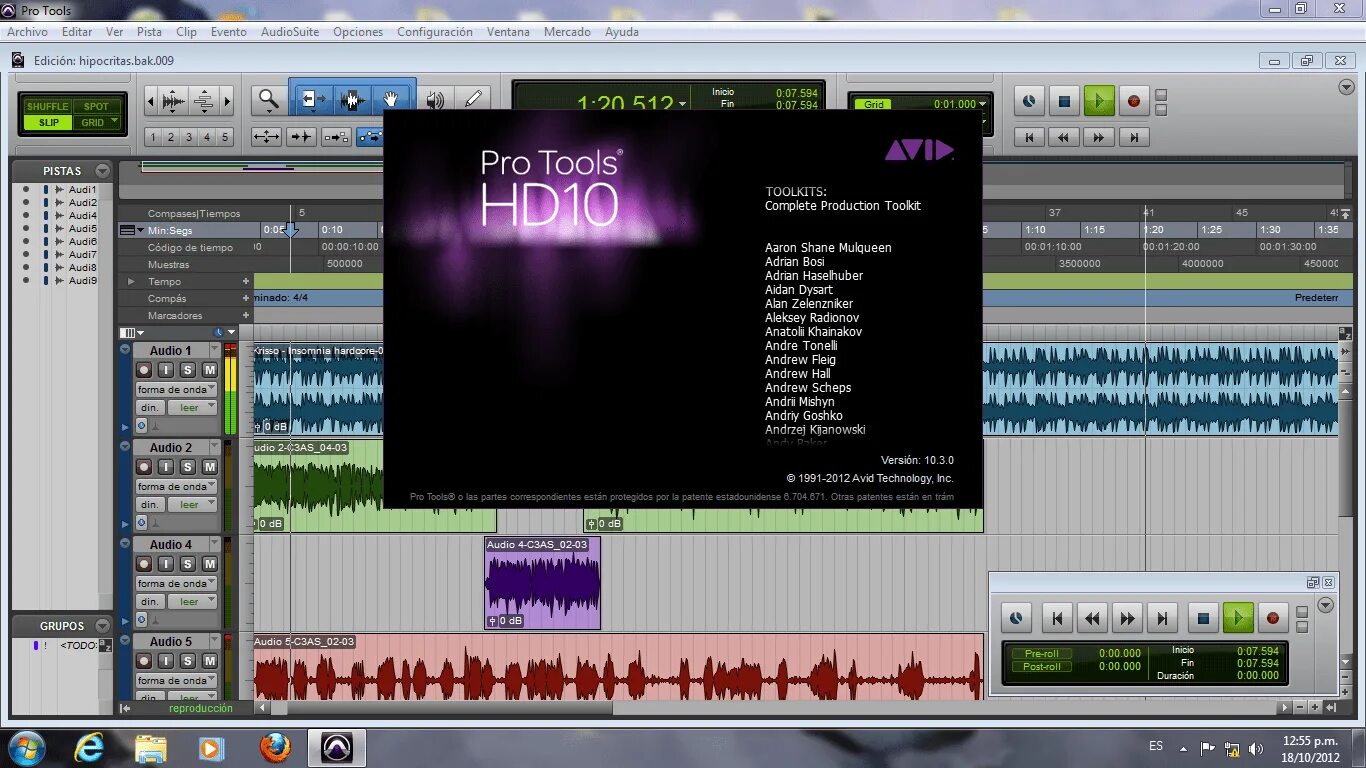
Task: Toggle Post-roll in floating transport
Action: pos(1041,667)
